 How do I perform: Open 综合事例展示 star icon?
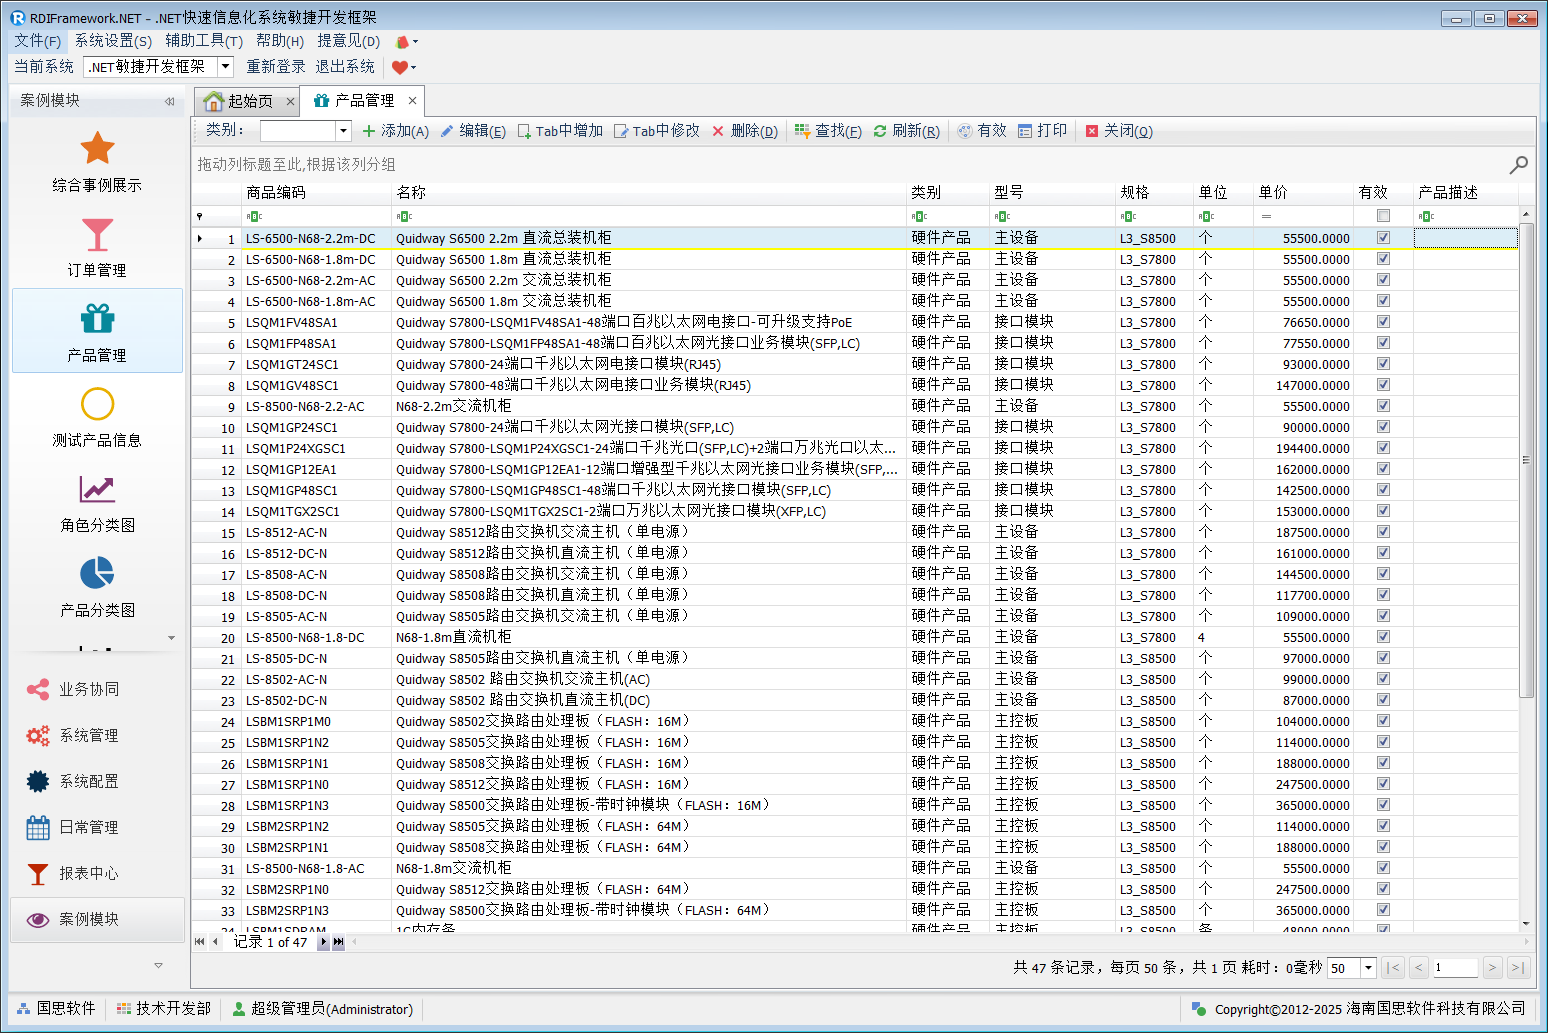97,149
